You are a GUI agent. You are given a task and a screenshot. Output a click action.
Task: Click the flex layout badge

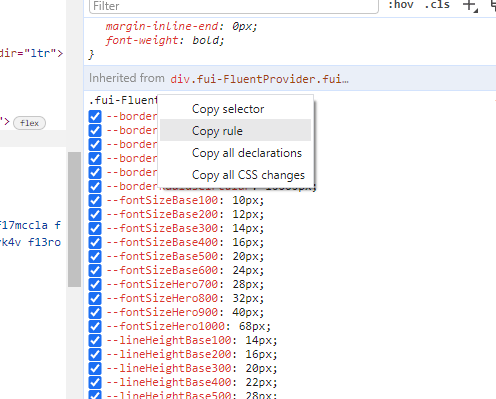pyautogui.click(x=29, y=123)
